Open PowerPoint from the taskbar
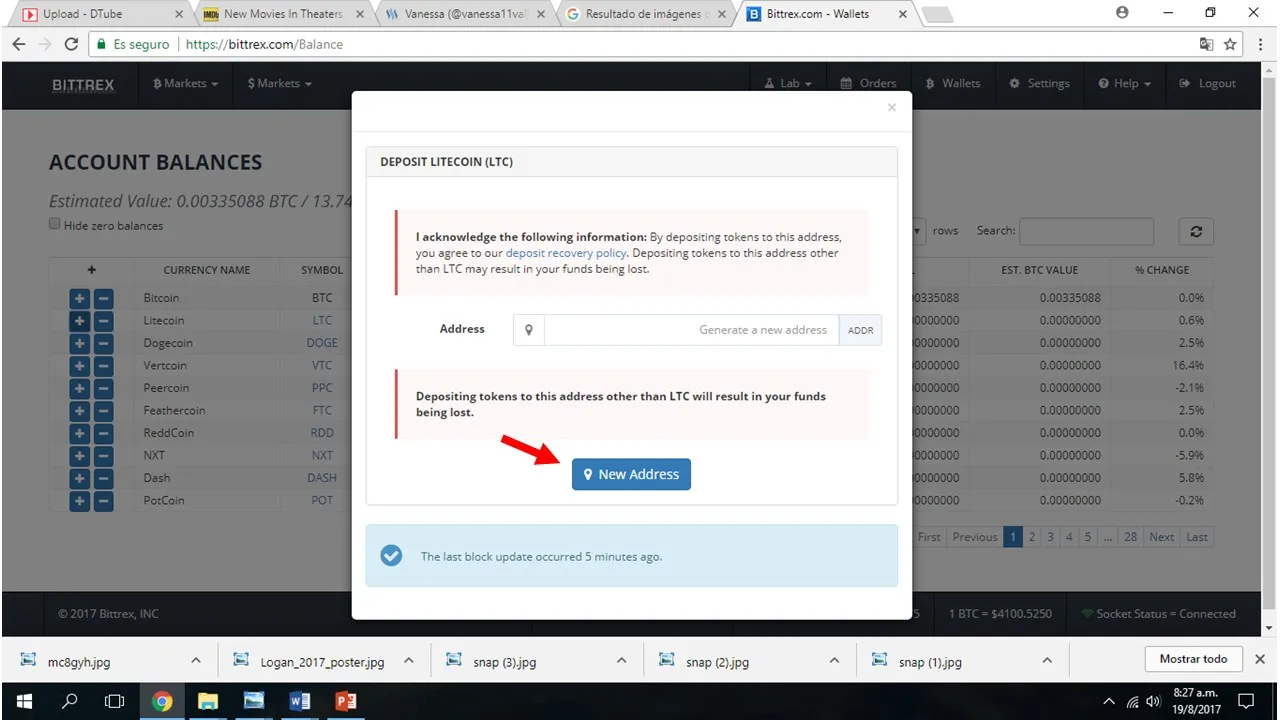The width and height of the screenshot is (1280, 720). pyautogui.click(x=346, y=701)
